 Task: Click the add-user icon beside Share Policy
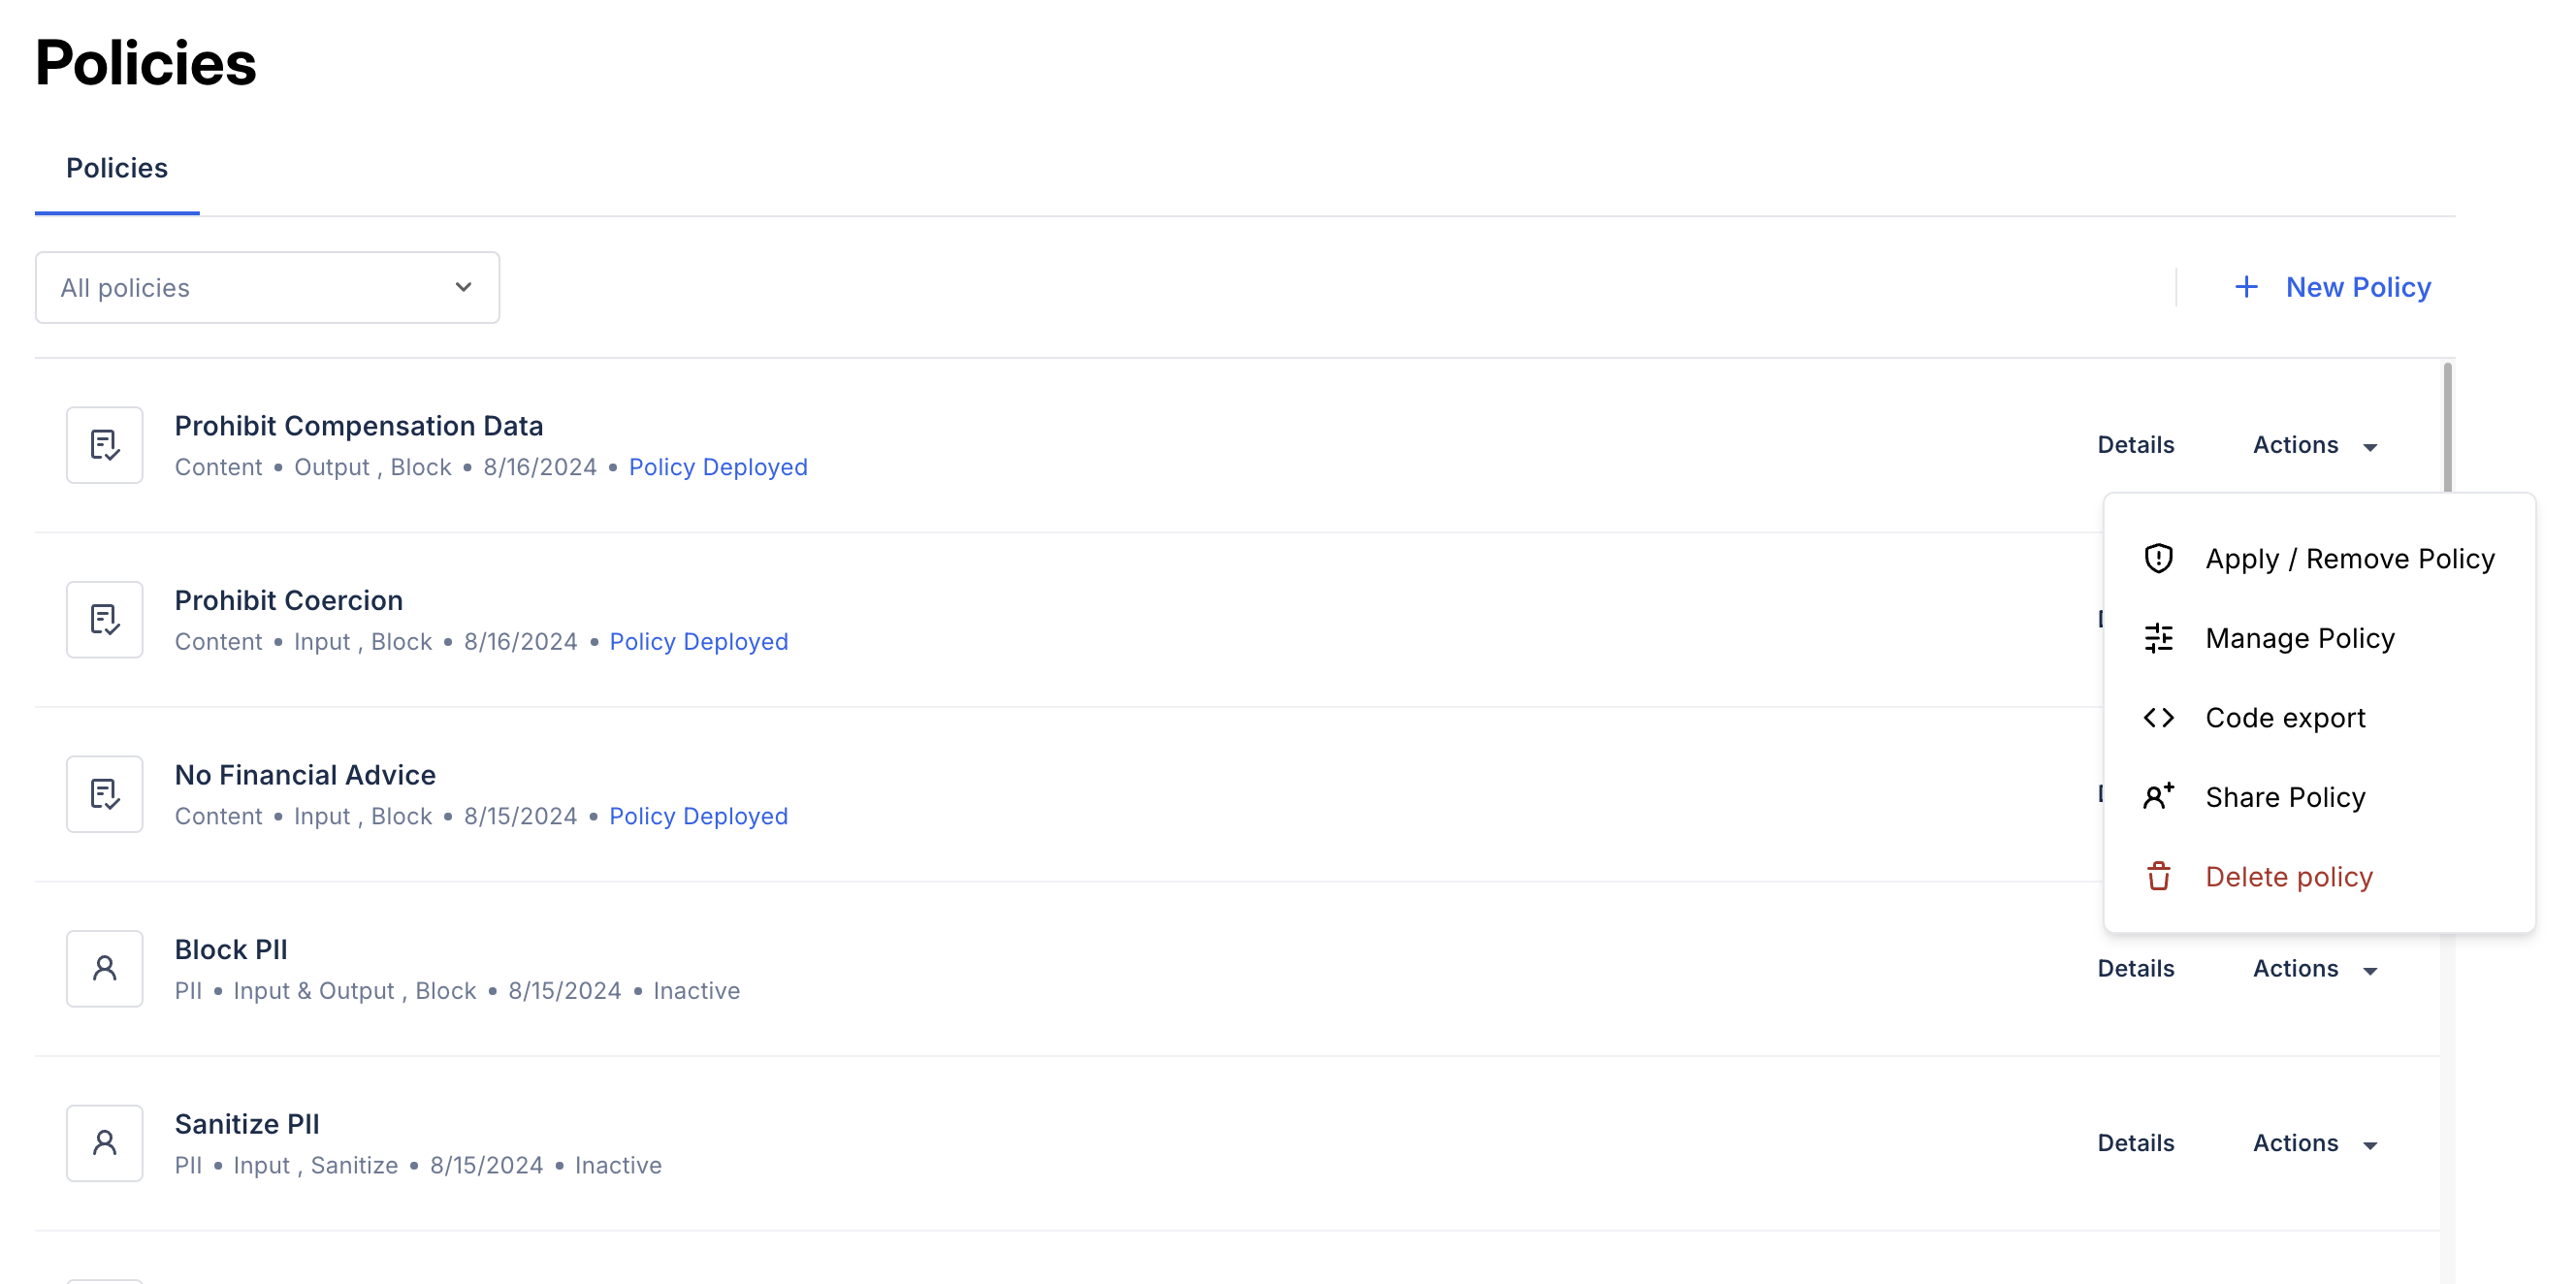[2159, 797]
